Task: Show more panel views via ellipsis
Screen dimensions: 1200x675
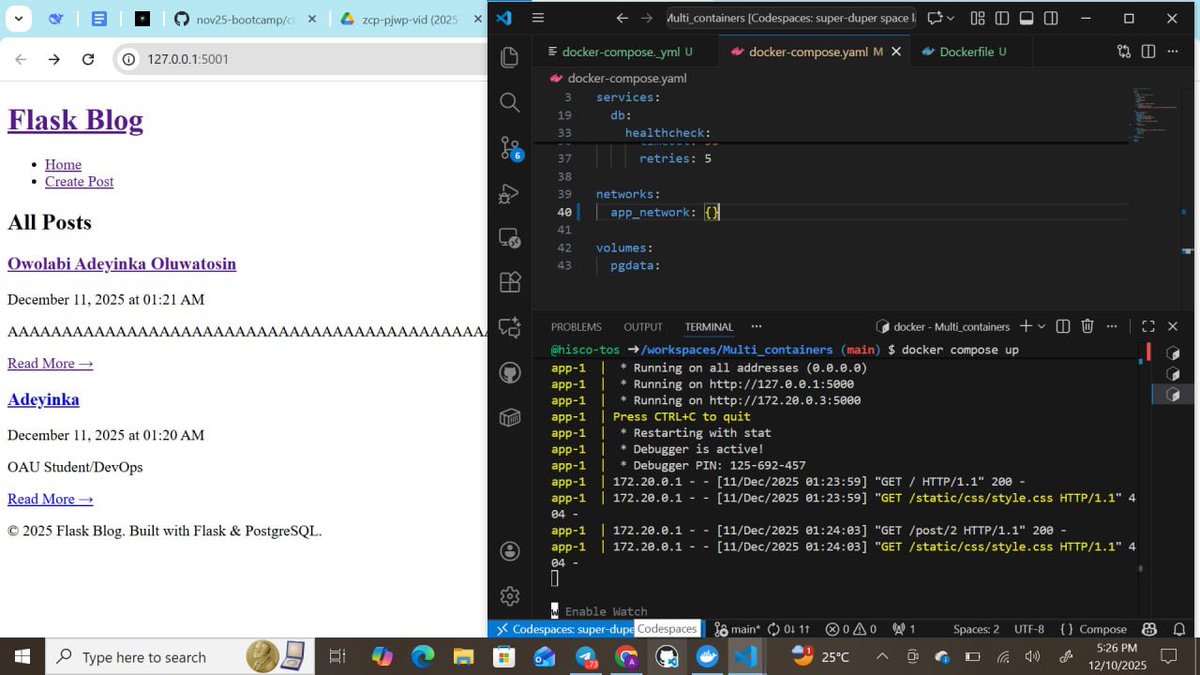Action: click(756, 327)
